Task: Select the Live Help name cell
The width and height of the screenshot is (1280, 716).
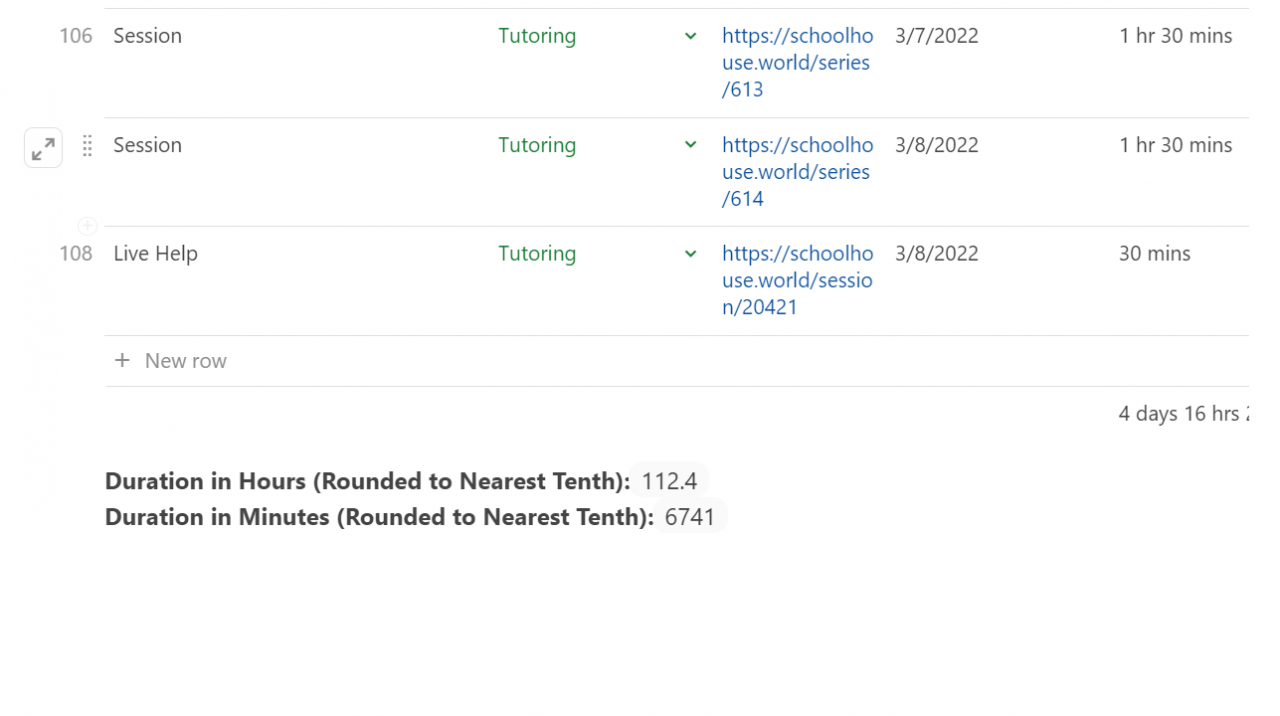Action: pyautogui.click(x=156, y=254)
